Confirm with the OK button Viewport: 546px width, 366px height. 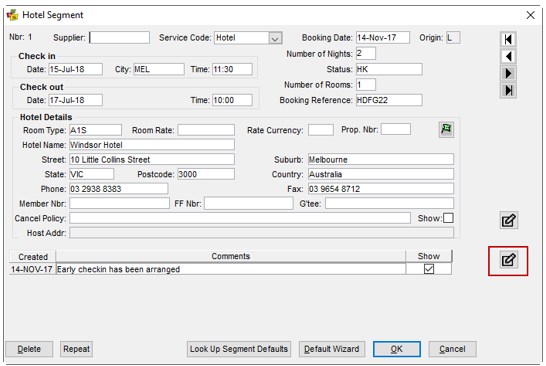[x=397, y=349]
